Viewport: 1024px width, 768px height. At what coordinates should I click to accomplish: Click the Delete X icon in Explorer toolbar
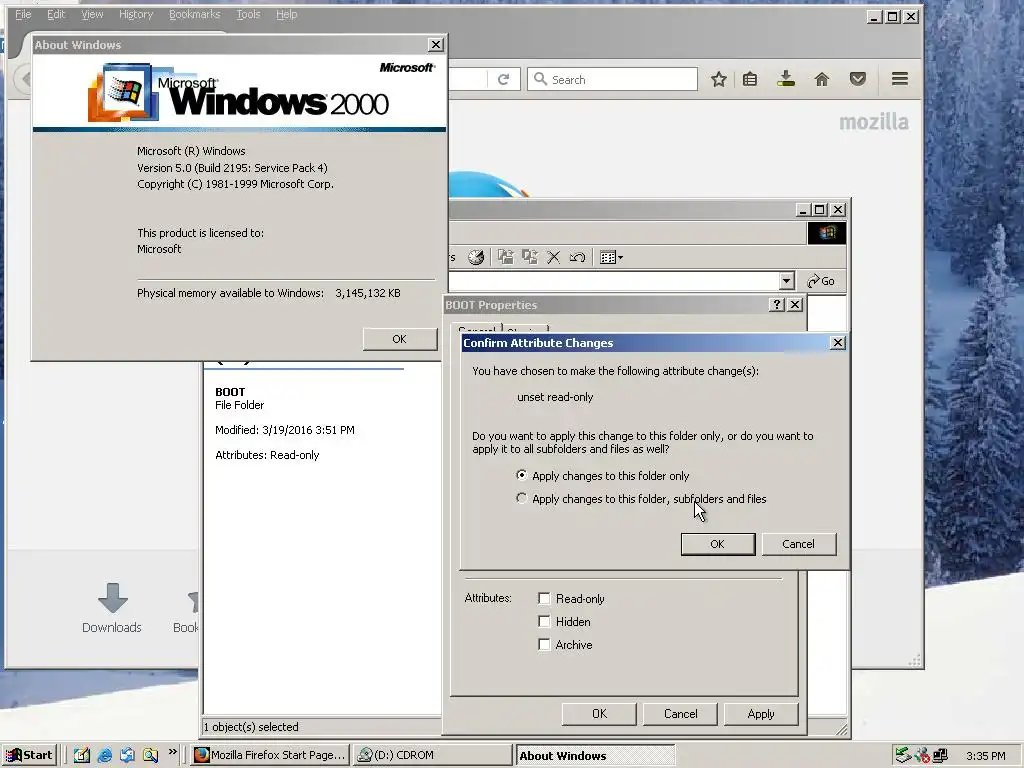[554, 257]
